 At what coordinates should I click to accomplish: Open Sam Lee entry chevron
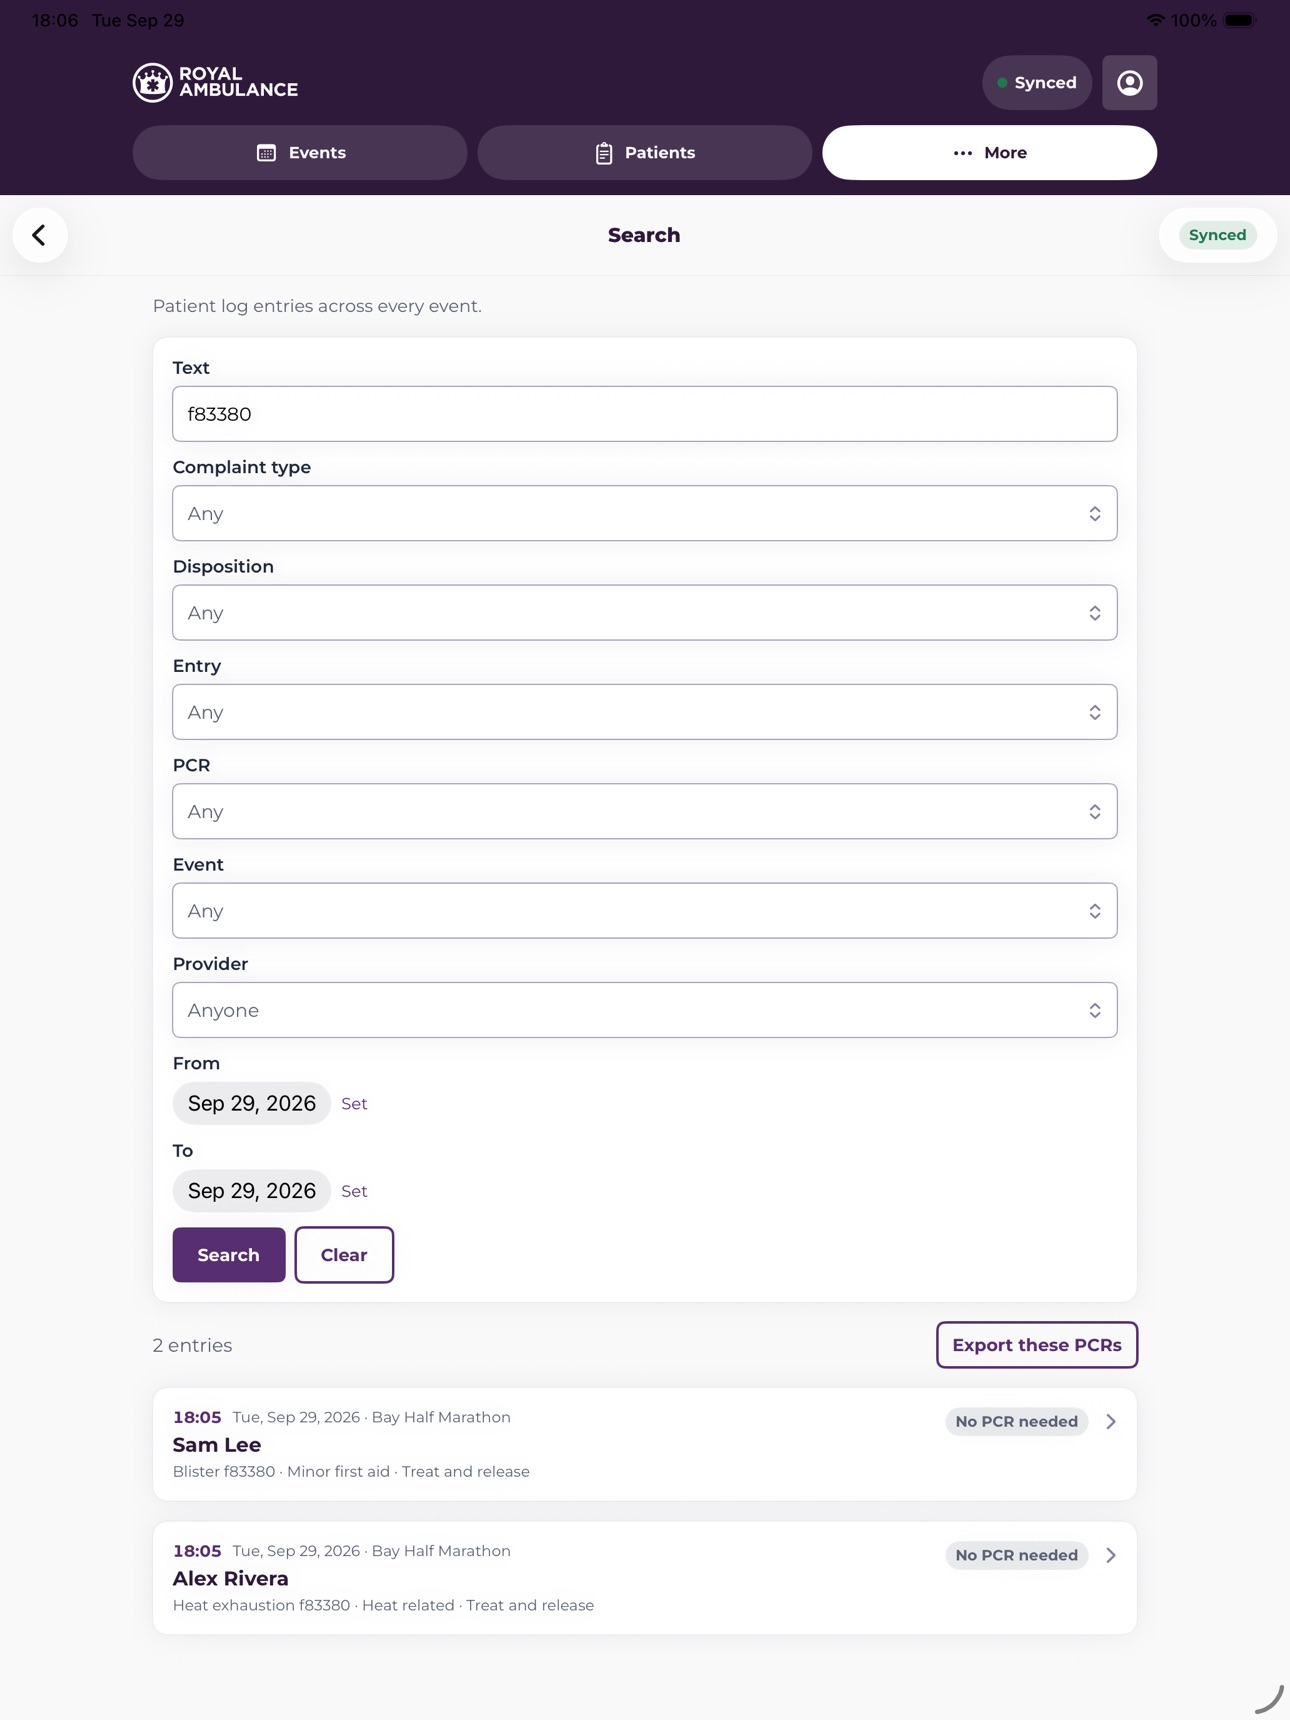click(1111, 1421)
